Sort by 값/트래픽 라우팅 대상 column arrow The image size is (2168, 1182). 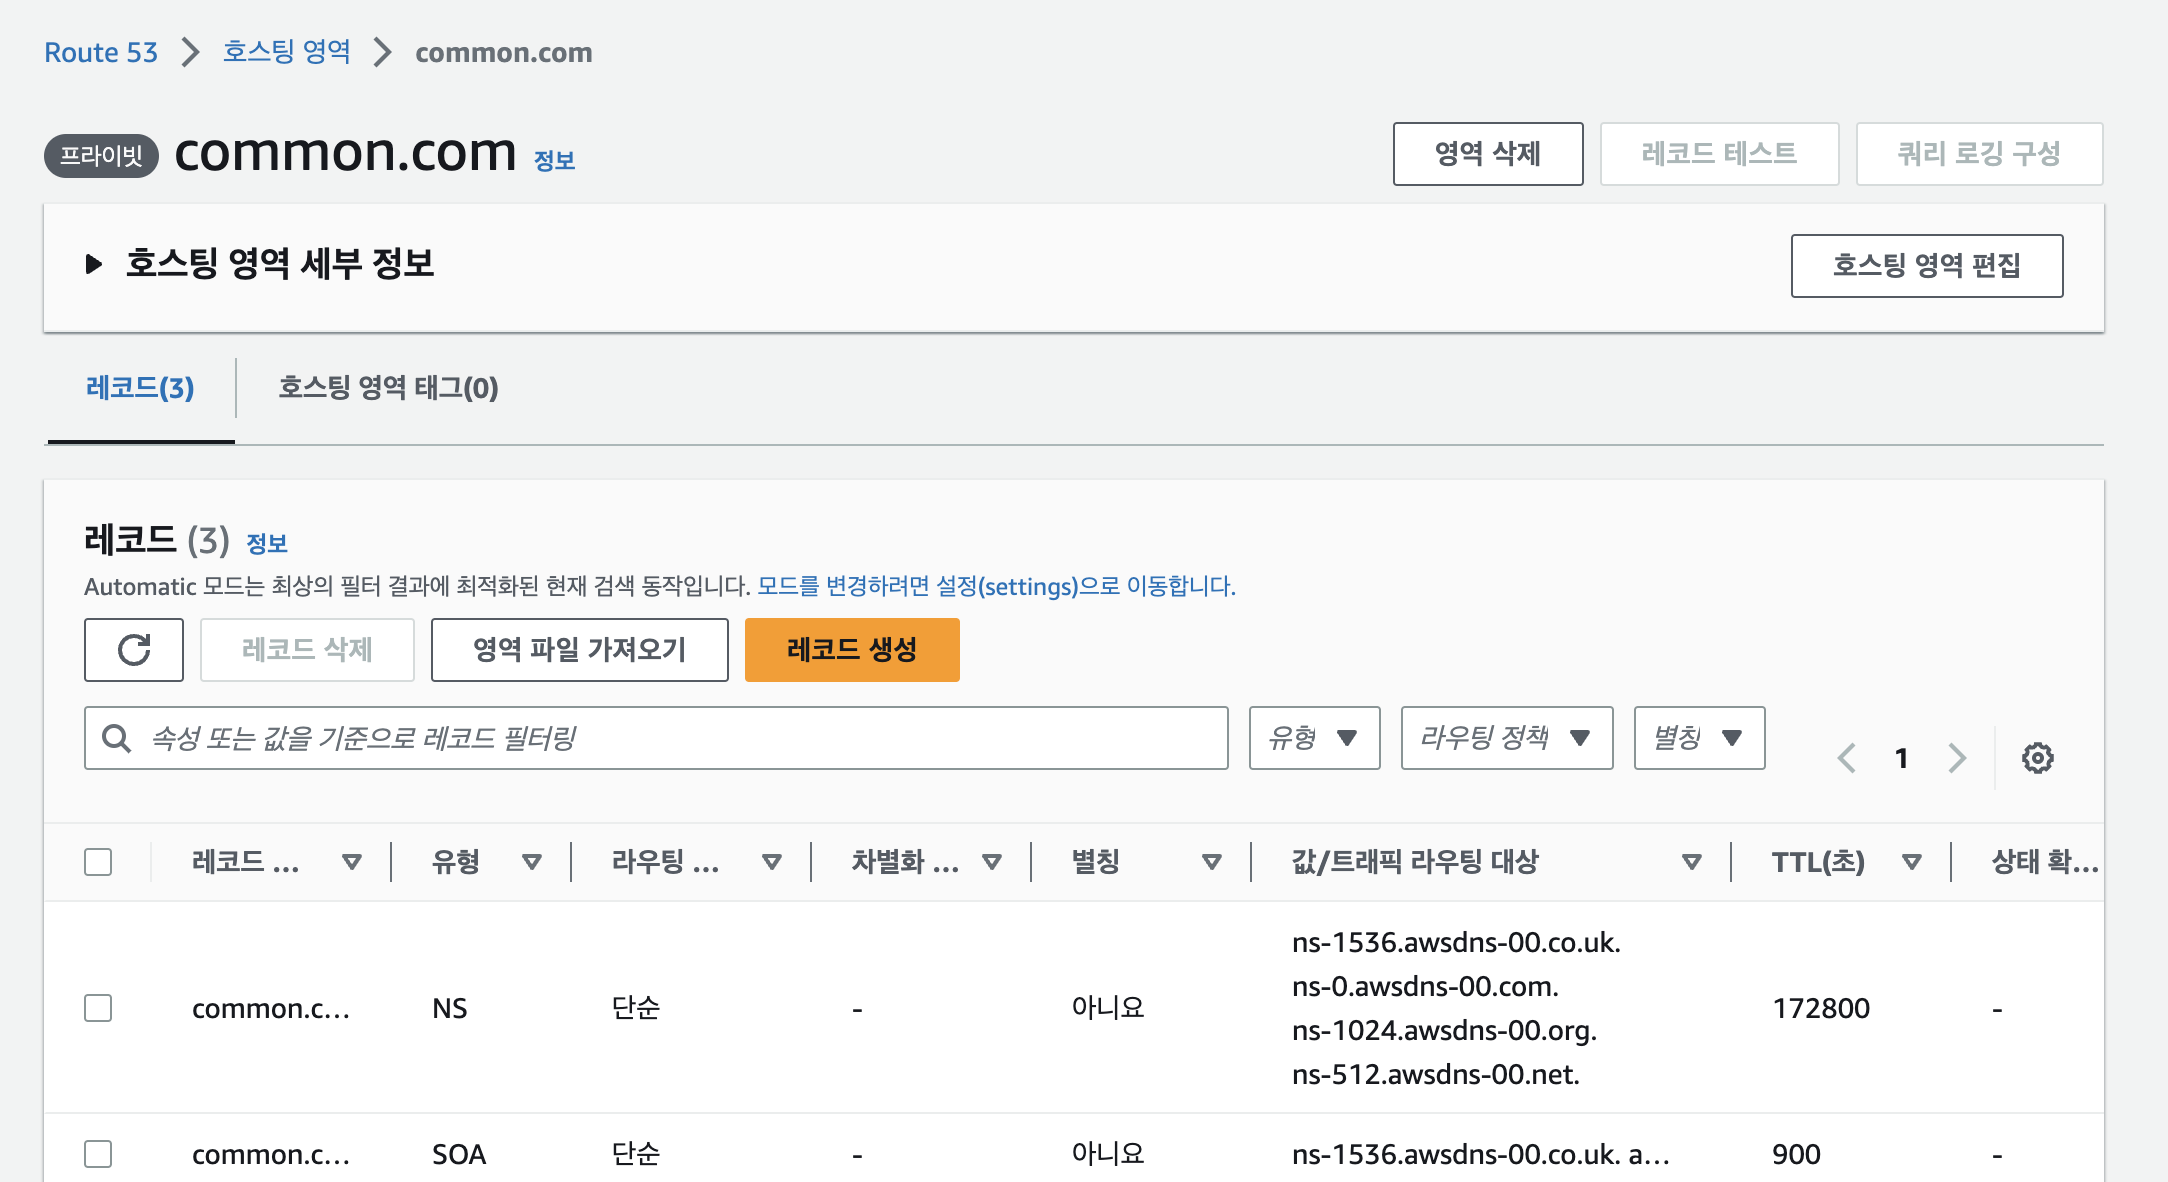tap(1691, 862)
